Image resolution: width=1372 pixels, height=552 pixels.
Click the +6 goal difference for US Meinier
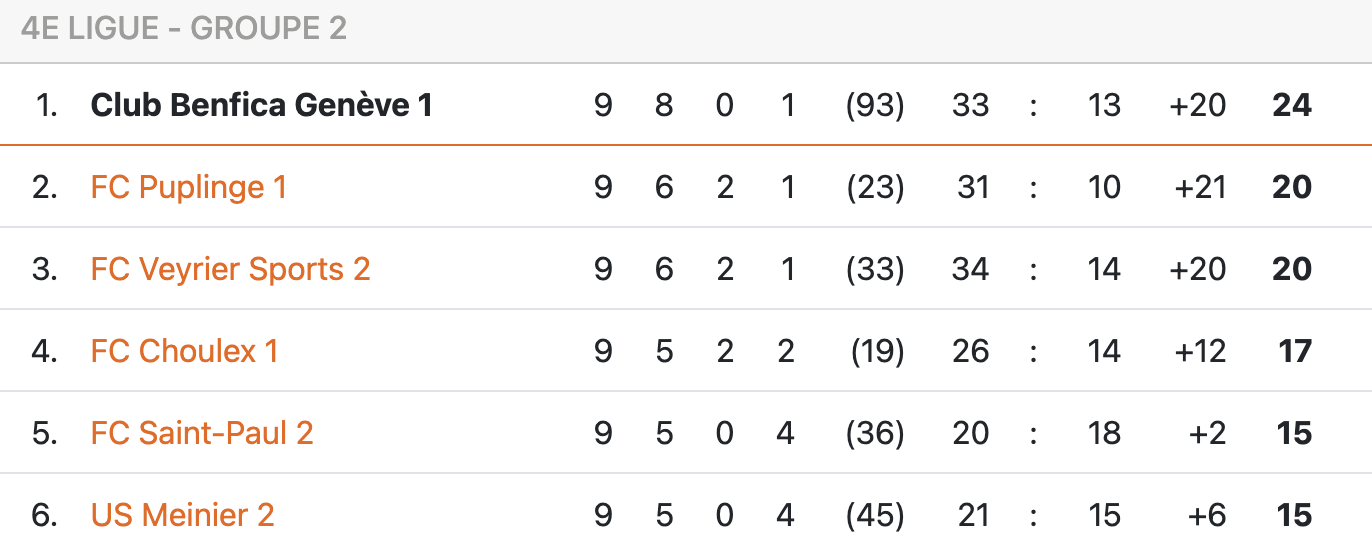tap(1206, 515)
